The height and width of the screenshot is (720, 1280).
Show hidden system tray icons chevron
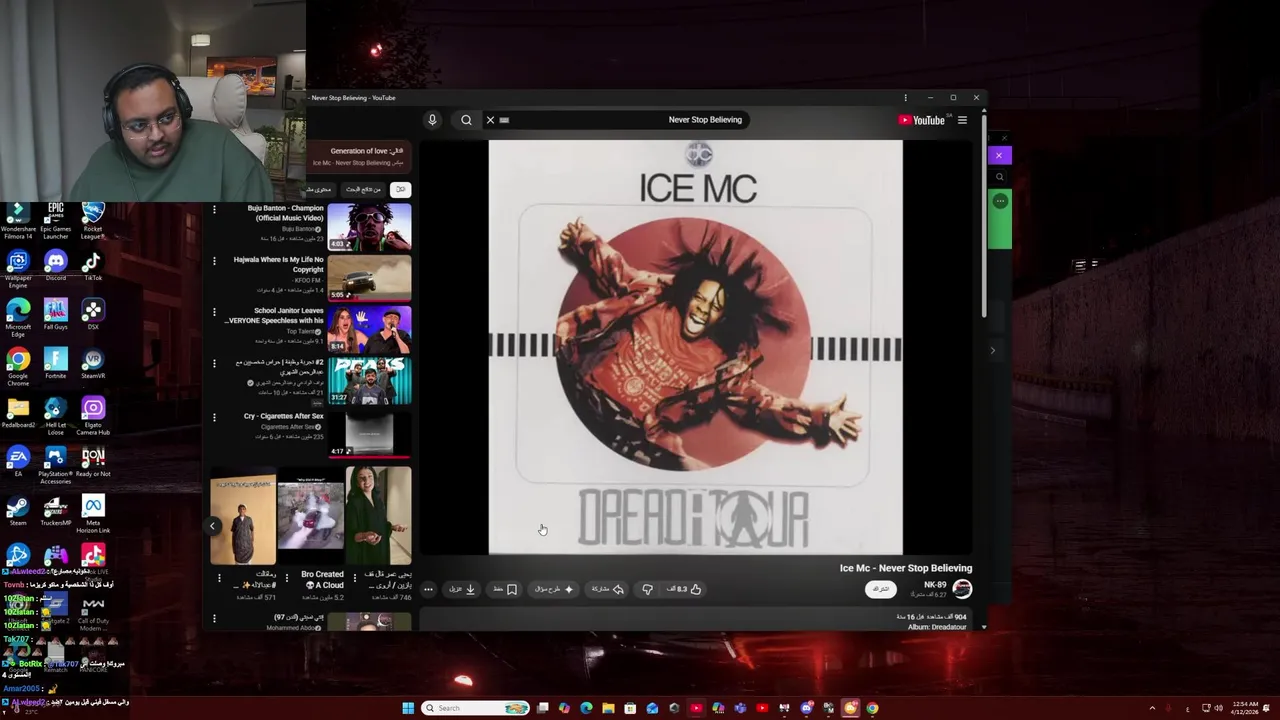click(x=1152, y=708)
